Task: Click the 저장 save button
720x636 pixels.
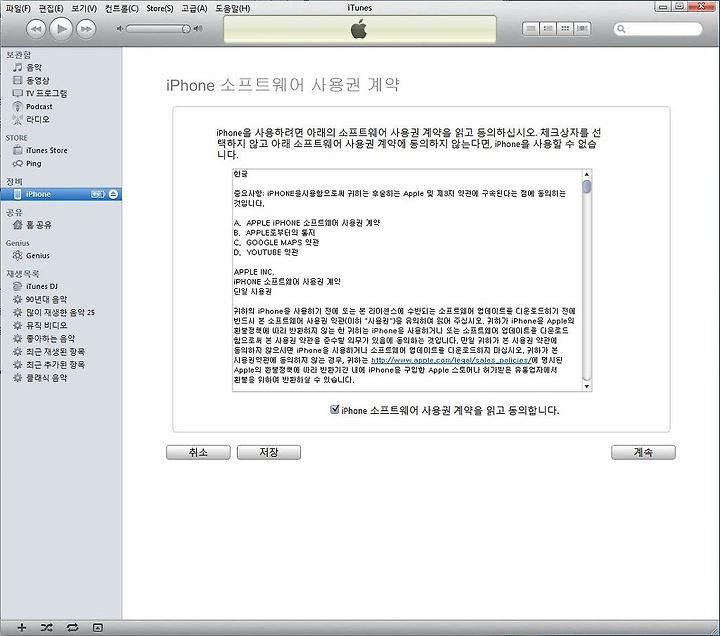Action: 269,452
